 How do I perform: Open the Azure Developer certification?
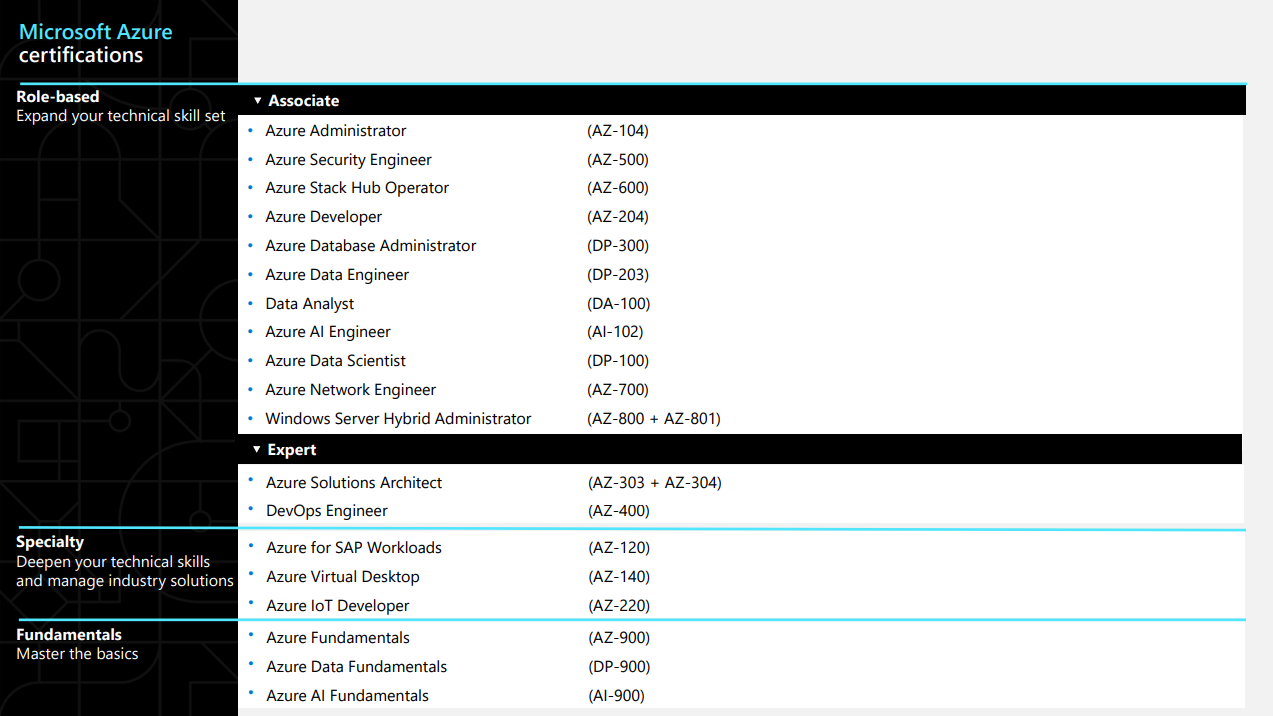(x=324, y=217)
